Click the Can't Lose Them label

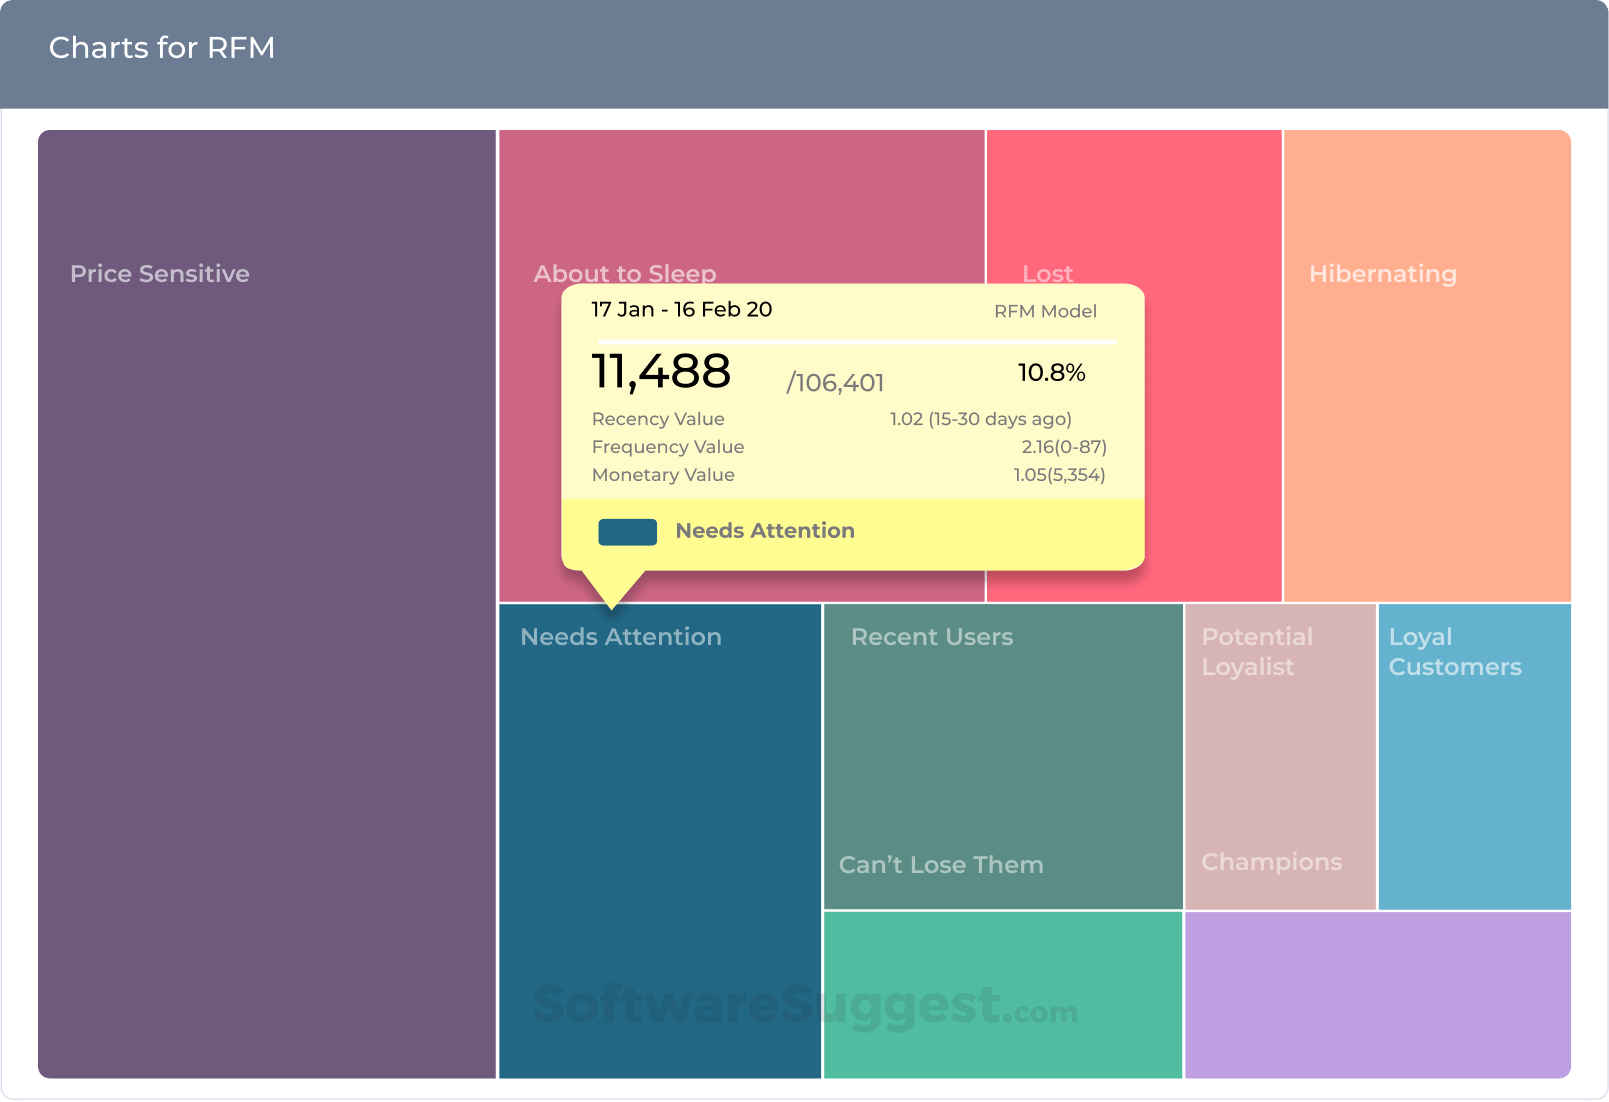point(940,865)
